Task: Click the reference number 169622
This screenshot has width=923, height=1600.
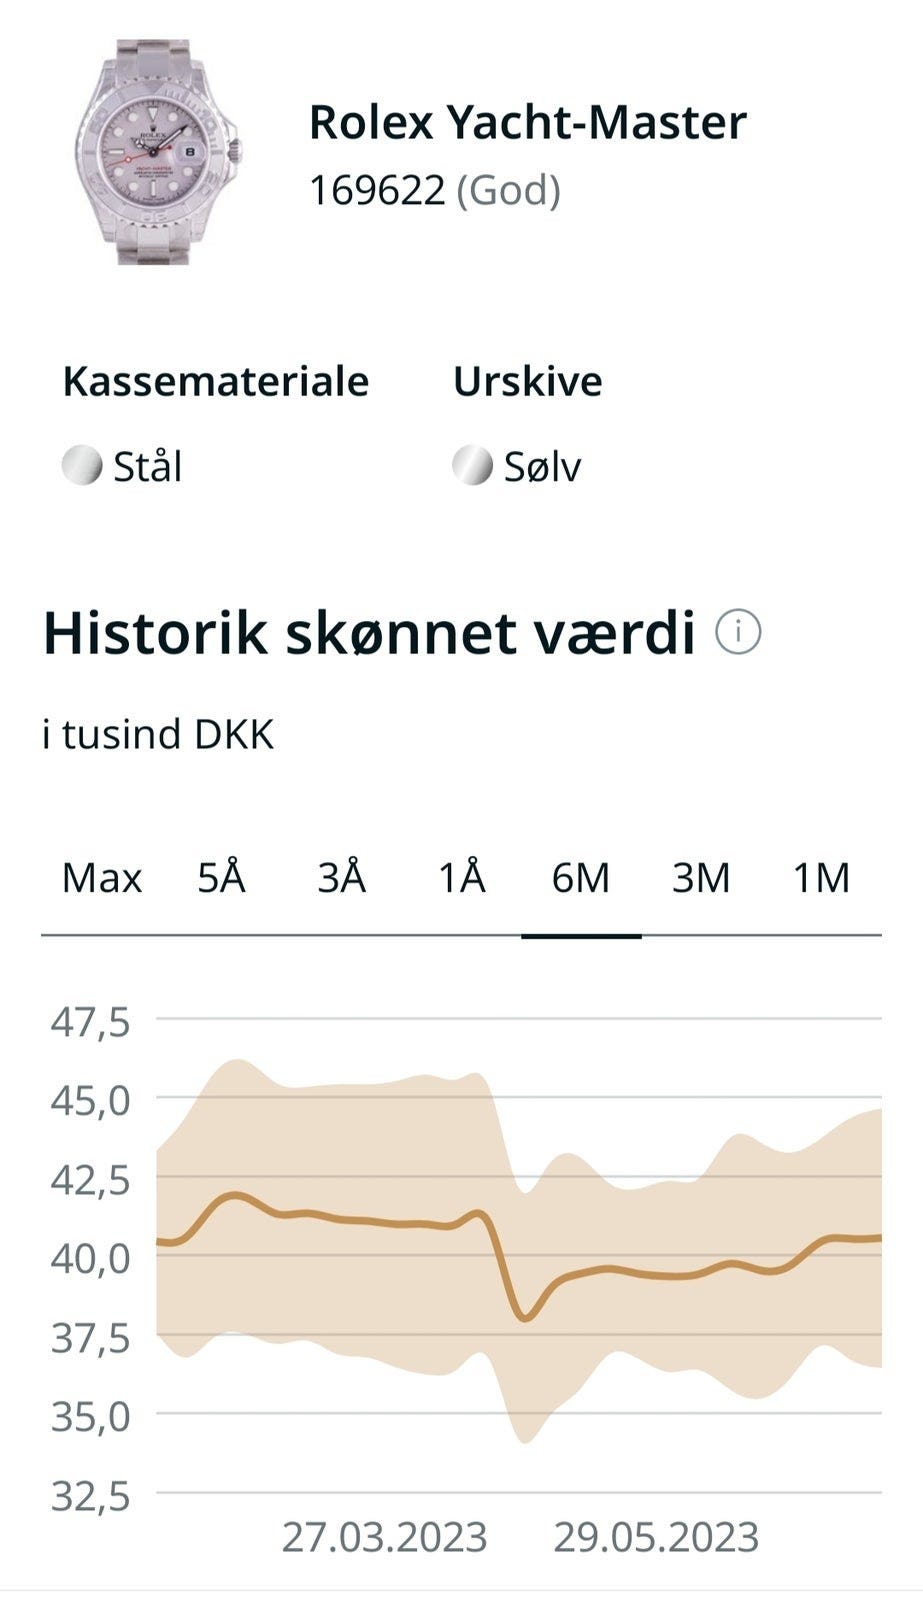Action: click(377, 190)
